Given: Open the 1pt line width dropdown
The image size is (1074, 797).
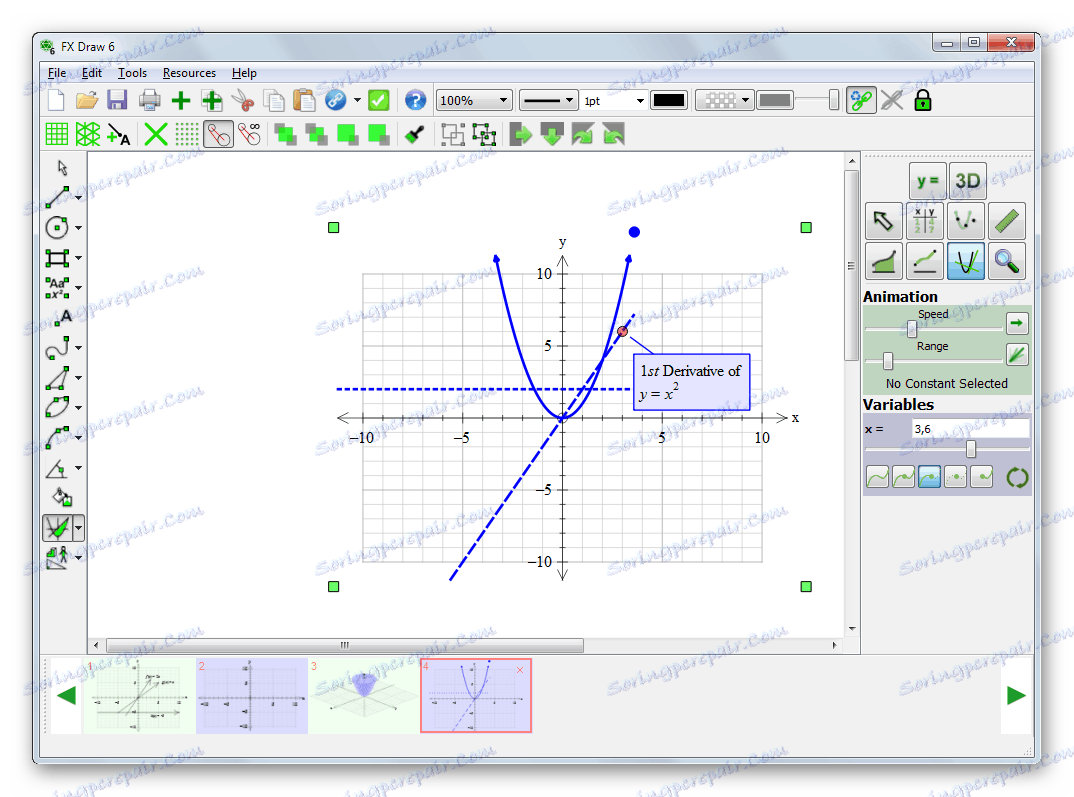Looking at the screenshot, I should click(613, 100).
